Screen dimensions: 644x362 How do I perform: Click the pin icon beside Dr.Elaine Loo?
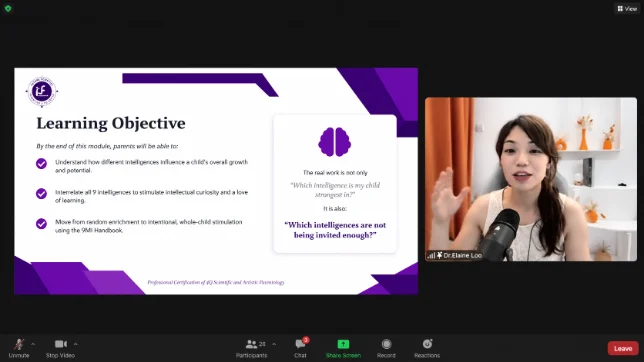pos(439,255)
